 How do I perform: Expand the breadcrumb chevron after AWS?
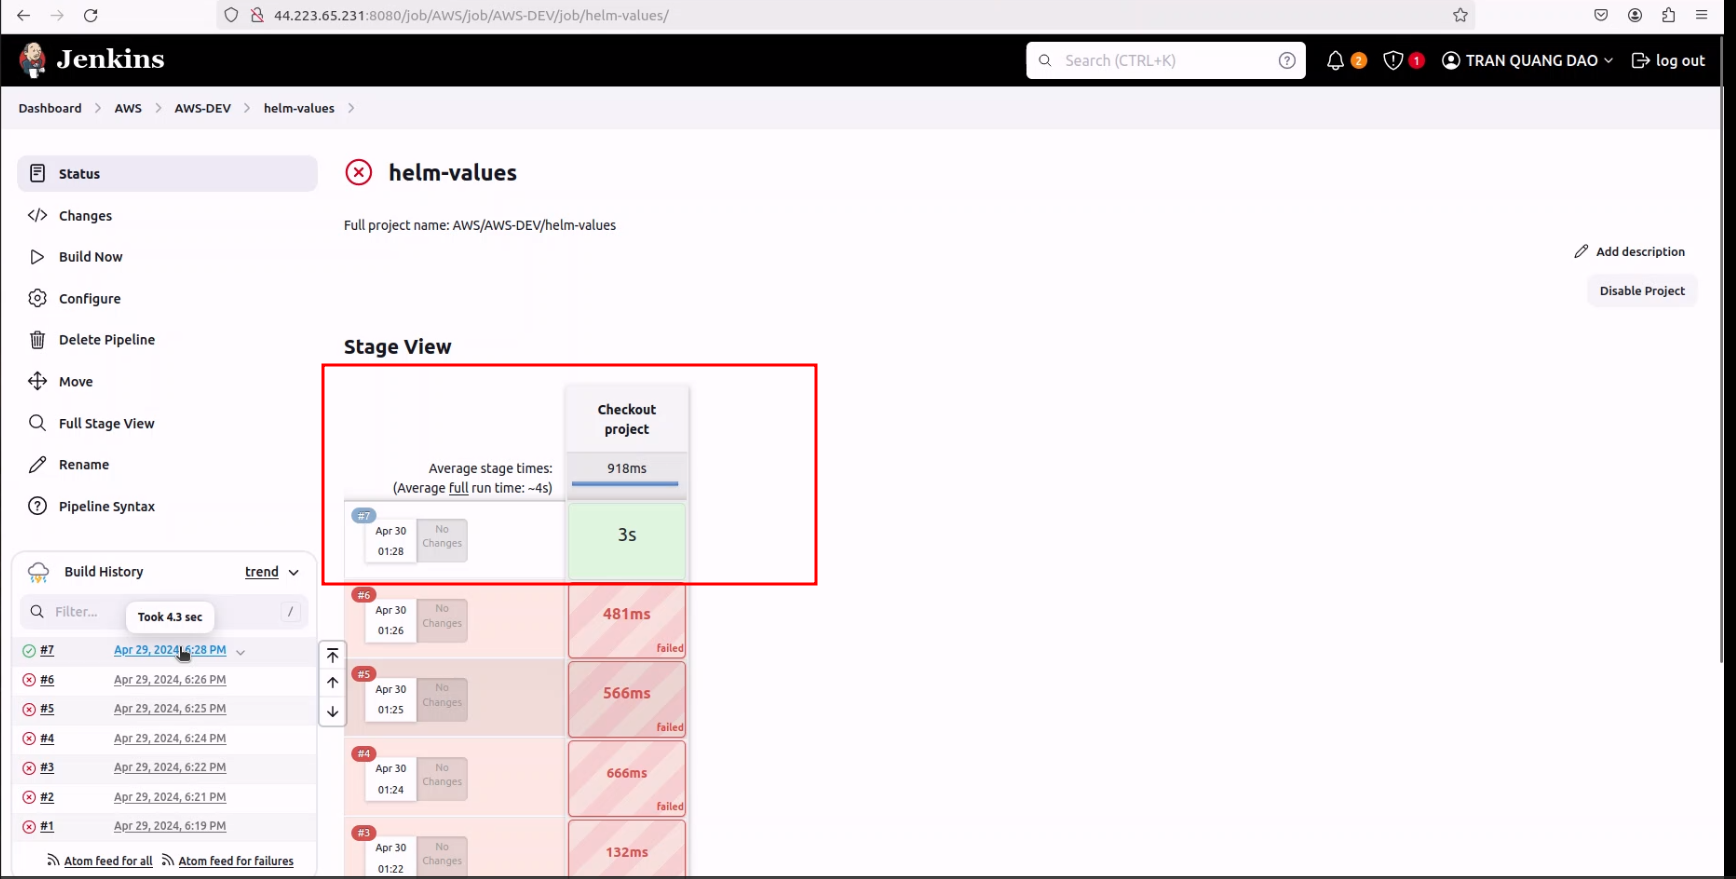pyautogui.click(x=158, y=108)
